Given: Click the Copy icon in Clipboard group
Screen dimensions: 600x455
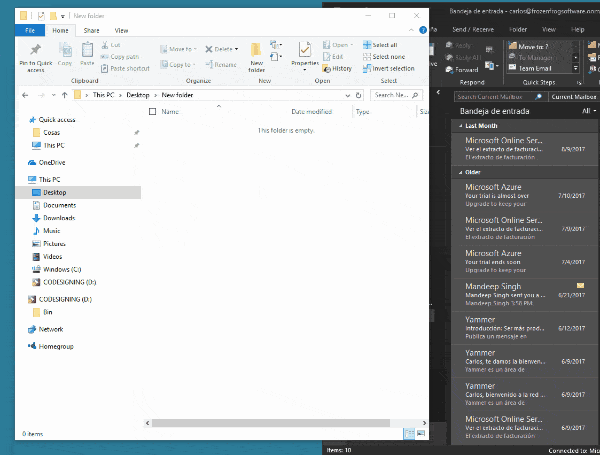Looking at the screenshot, I should pos(65,54).
